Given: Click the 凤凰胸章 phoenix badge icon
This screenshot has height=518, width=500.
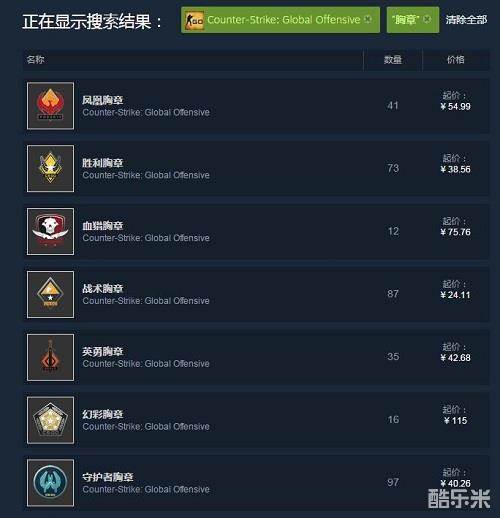Looking at the screenshot, I should [50, 106].
